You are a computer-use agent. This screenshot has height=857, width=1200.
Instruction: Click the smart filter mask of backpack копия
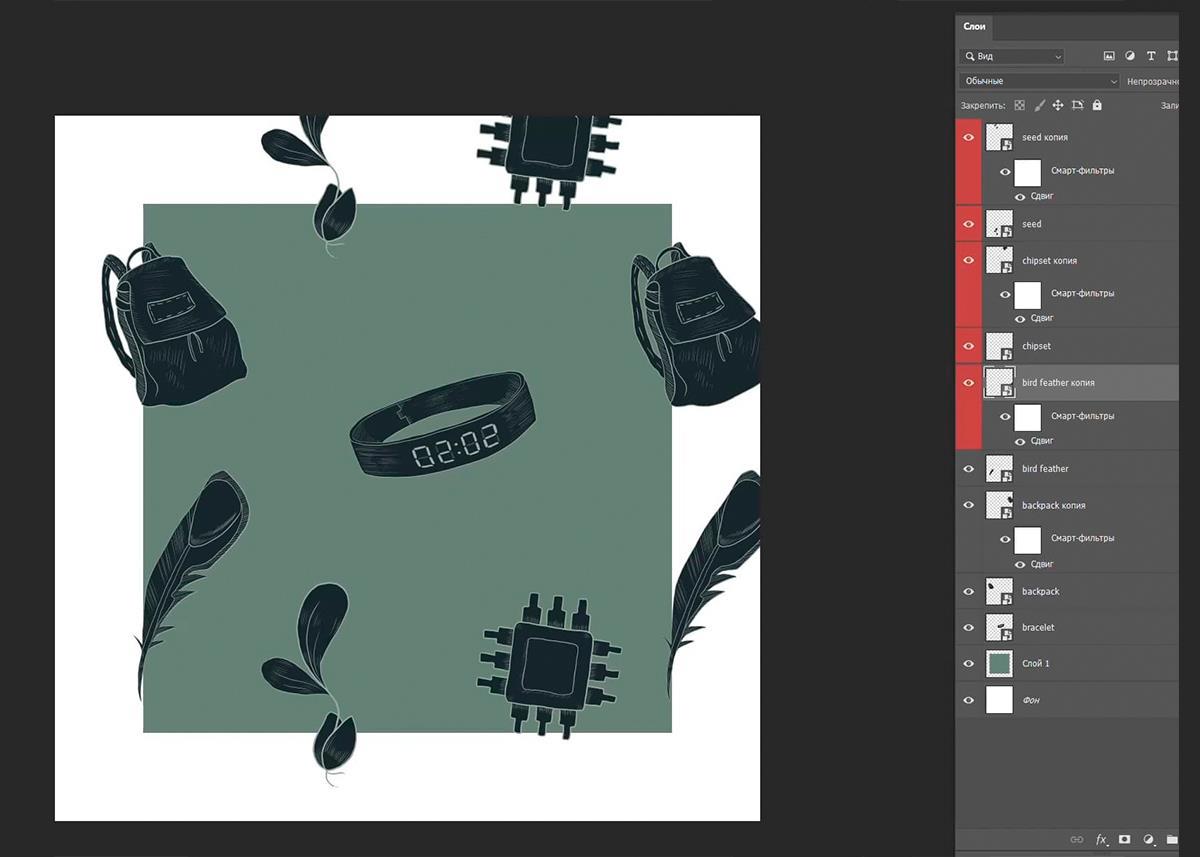(x=1027, y=539)
